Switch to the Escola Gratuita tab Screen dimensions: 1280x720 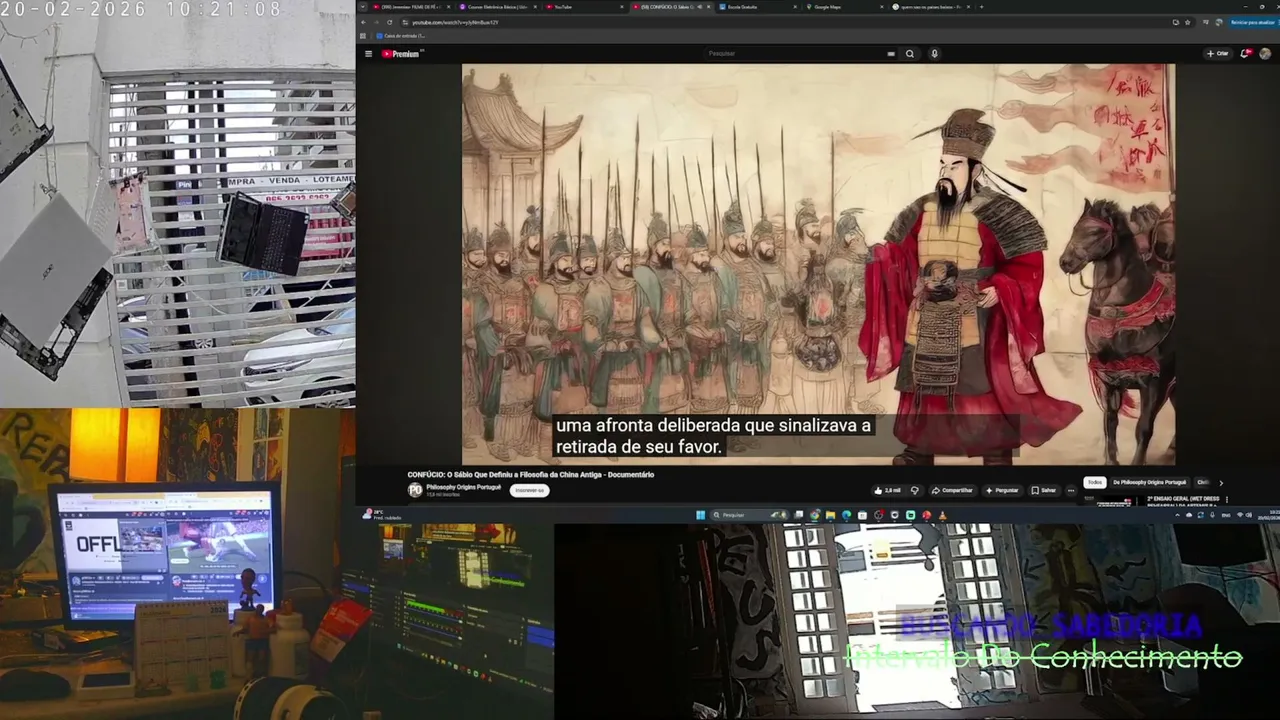pyautogui.click(x=757, y=7)
